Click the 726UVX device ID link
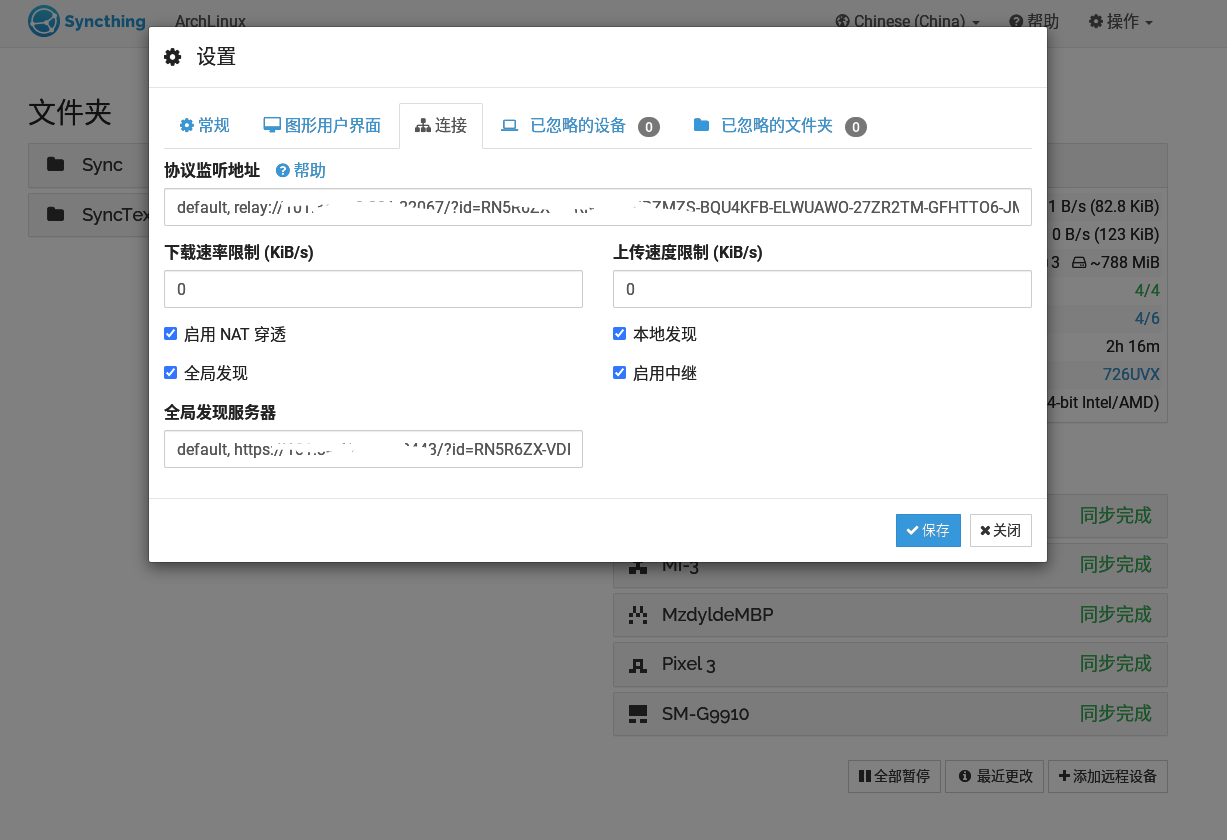 1131,375
